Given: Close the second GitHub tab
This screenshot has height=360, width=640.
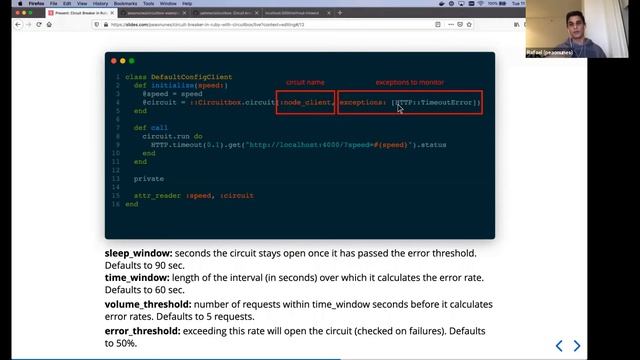Looking at the screenshot, I should [184, 13].
